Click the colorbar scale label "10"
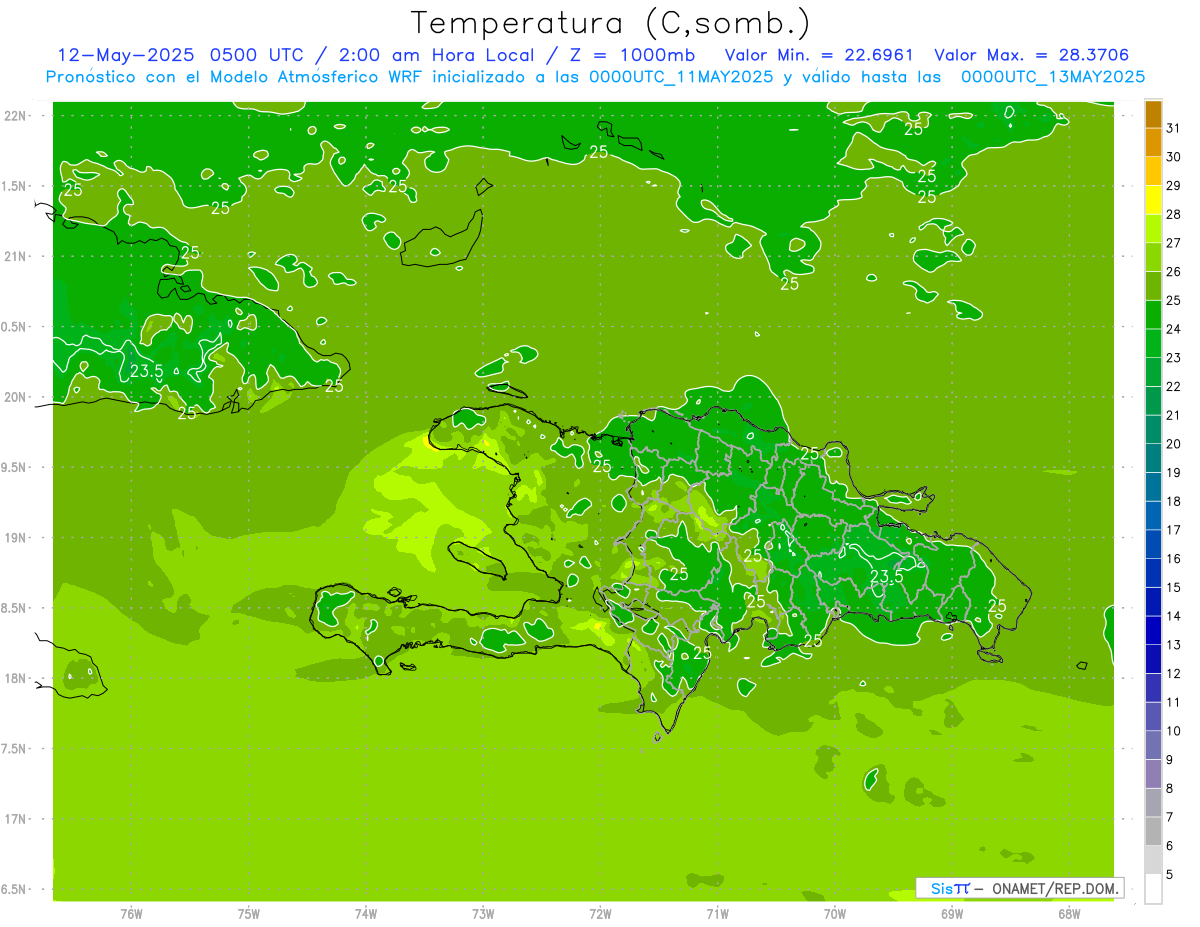The width and height of the screenshot is (1200, 927). (1173, 731)
